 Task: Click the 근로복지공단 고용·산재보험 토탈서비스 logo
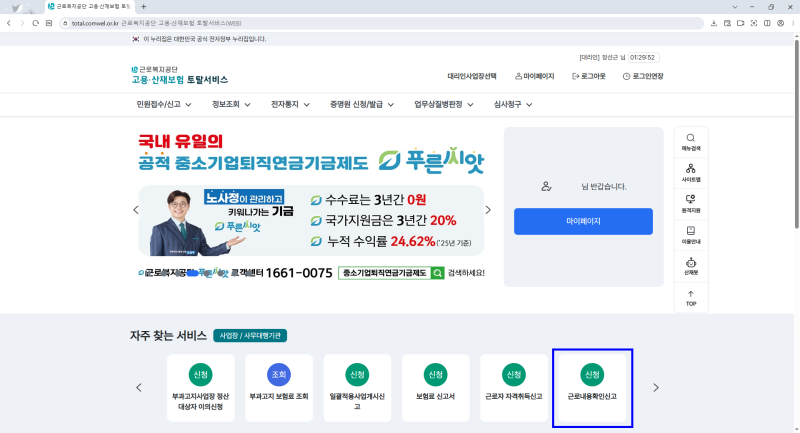point(179,75)
